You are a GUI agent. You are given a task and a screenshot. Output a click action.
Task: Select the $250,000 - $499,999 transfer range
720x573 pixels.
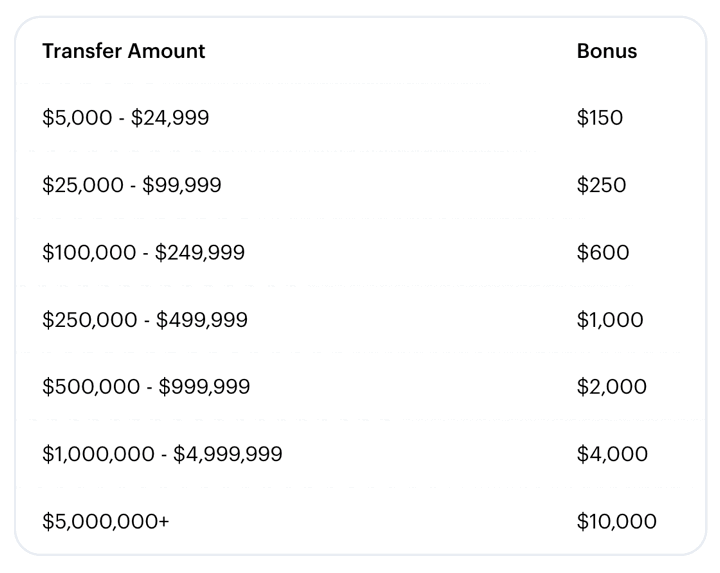pyautogui.click(x=145, y=320)
